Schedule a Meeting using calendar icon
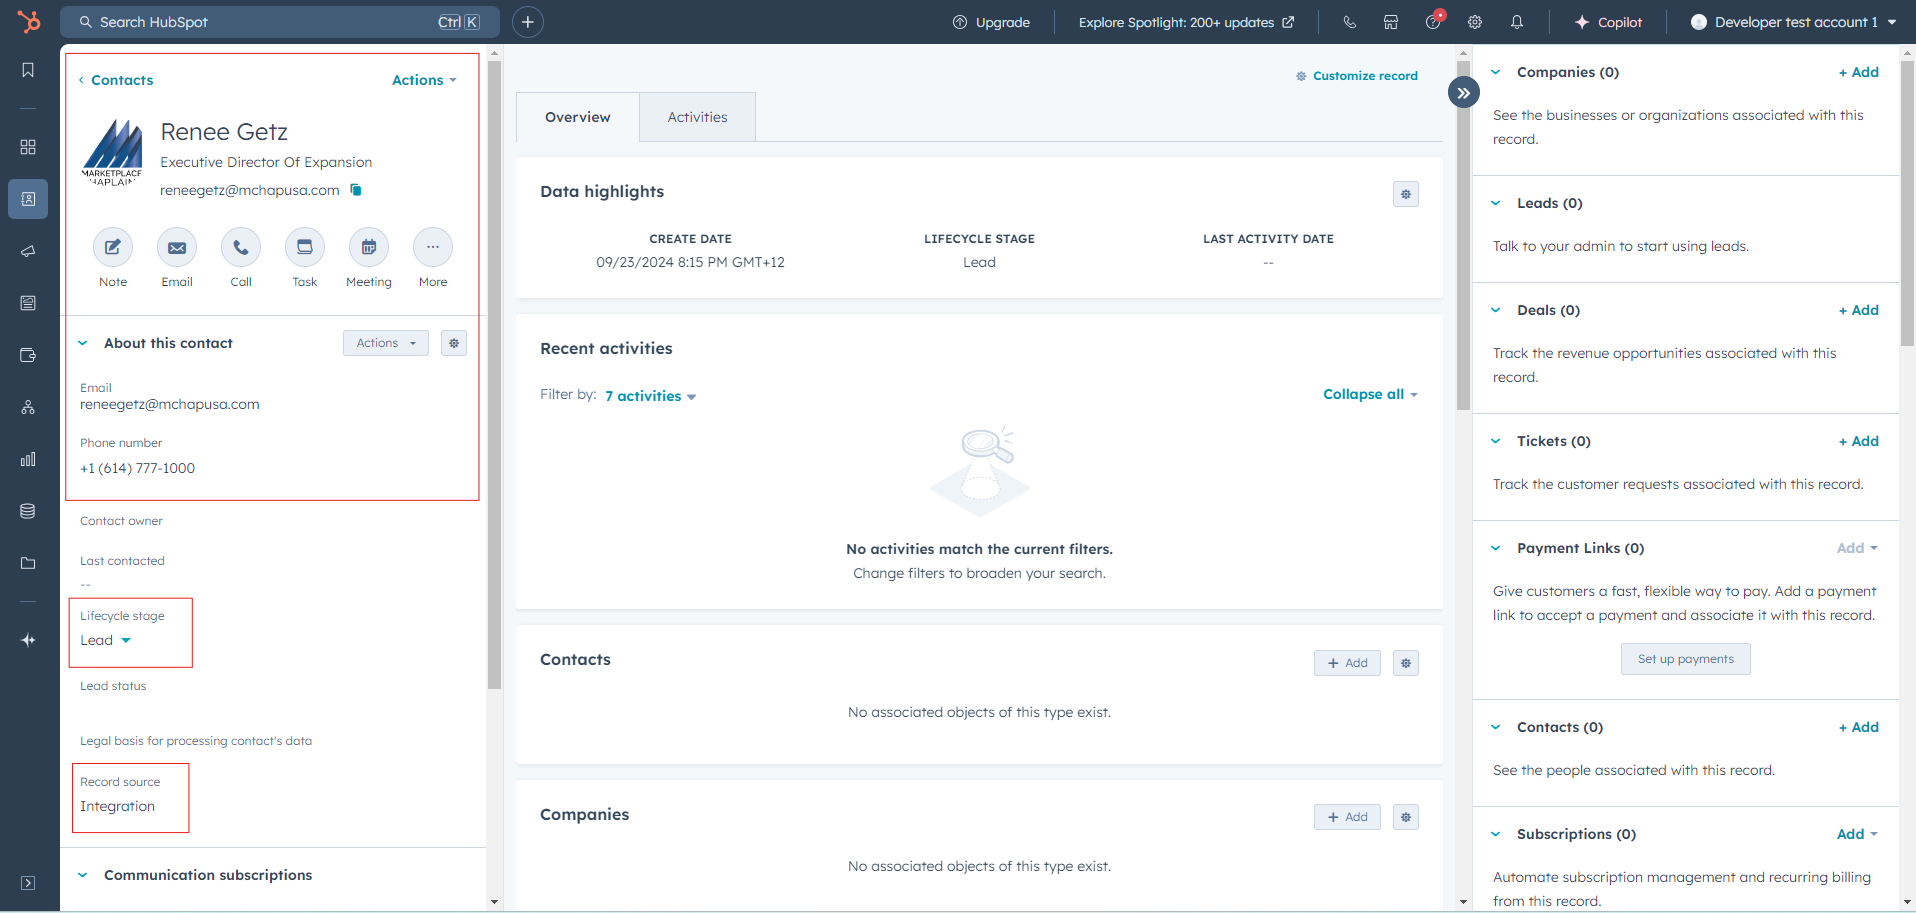The height and width of the screenshot is (913, 1916). 369,248
